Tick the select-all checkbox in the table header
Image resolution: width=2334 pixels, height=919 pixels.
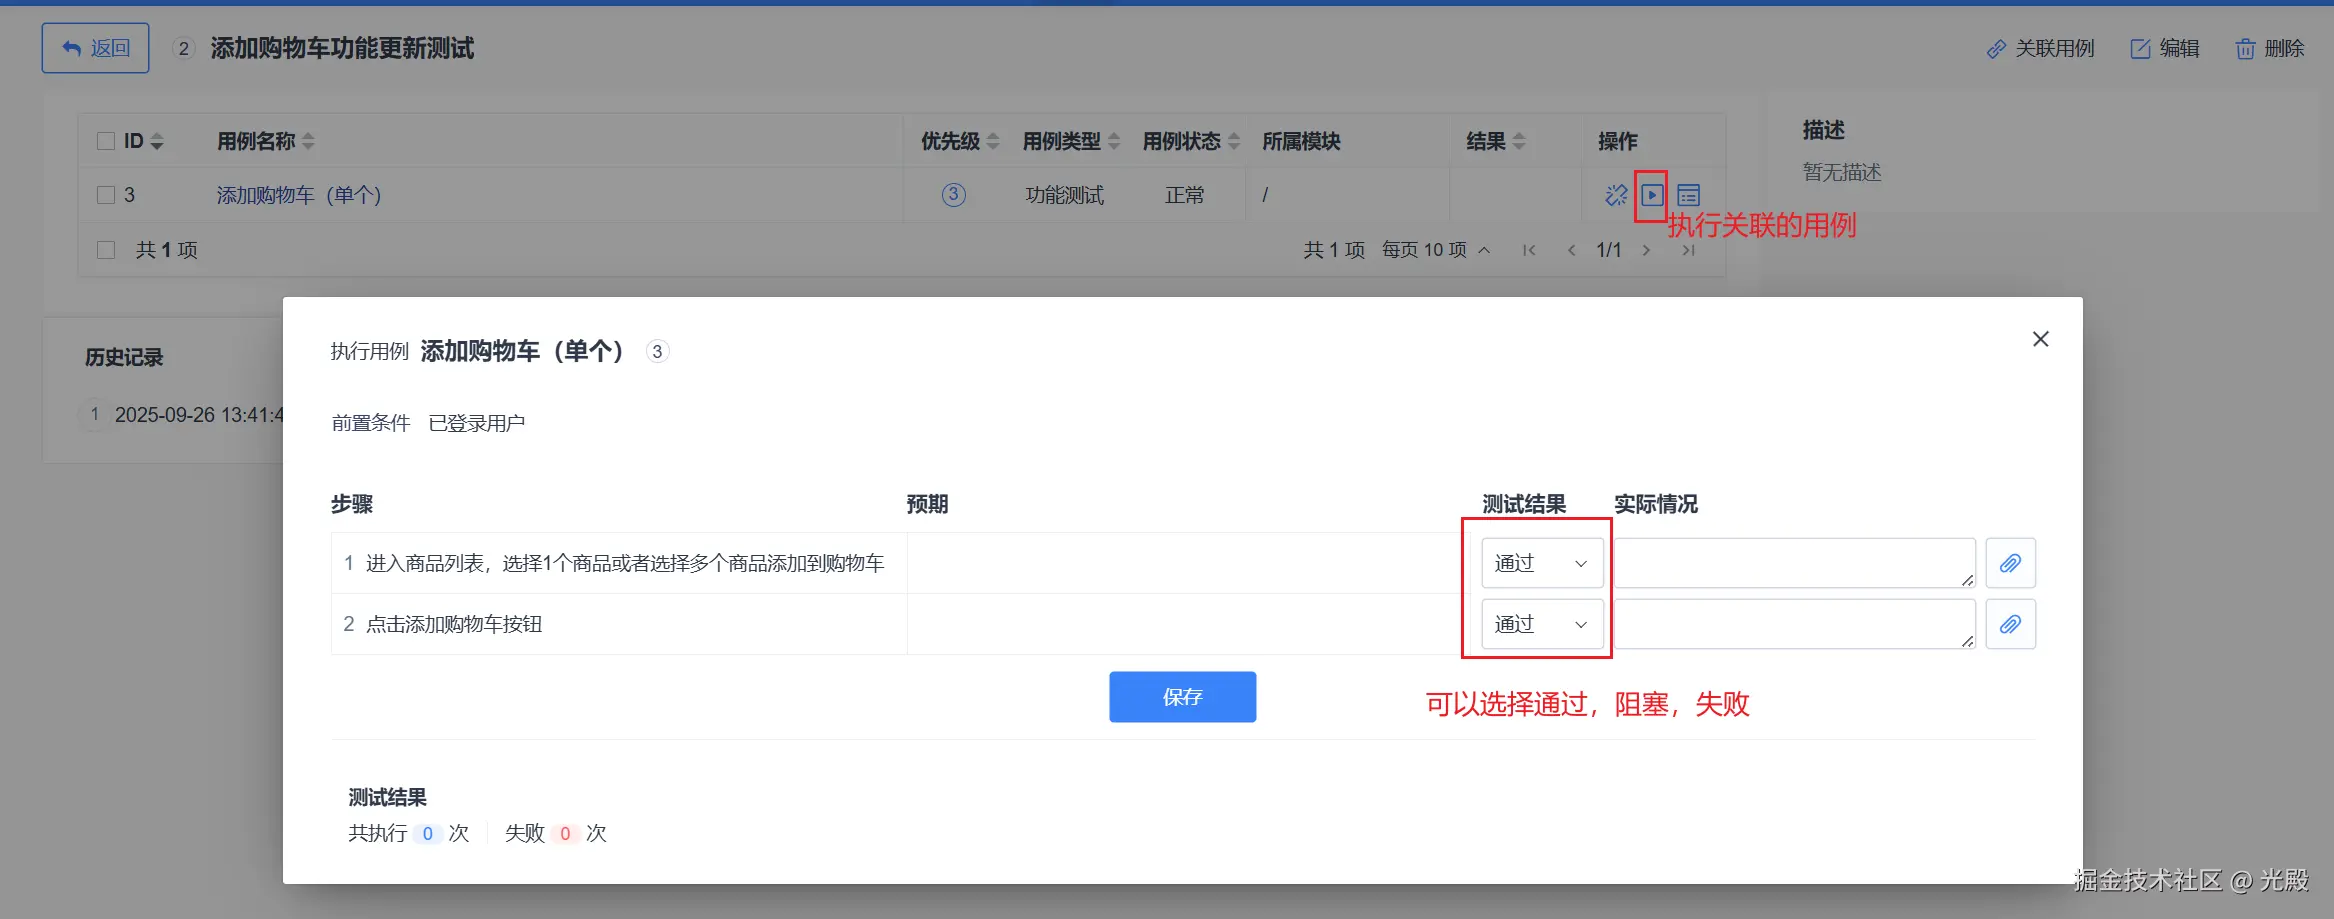click(x=106, y=141)
